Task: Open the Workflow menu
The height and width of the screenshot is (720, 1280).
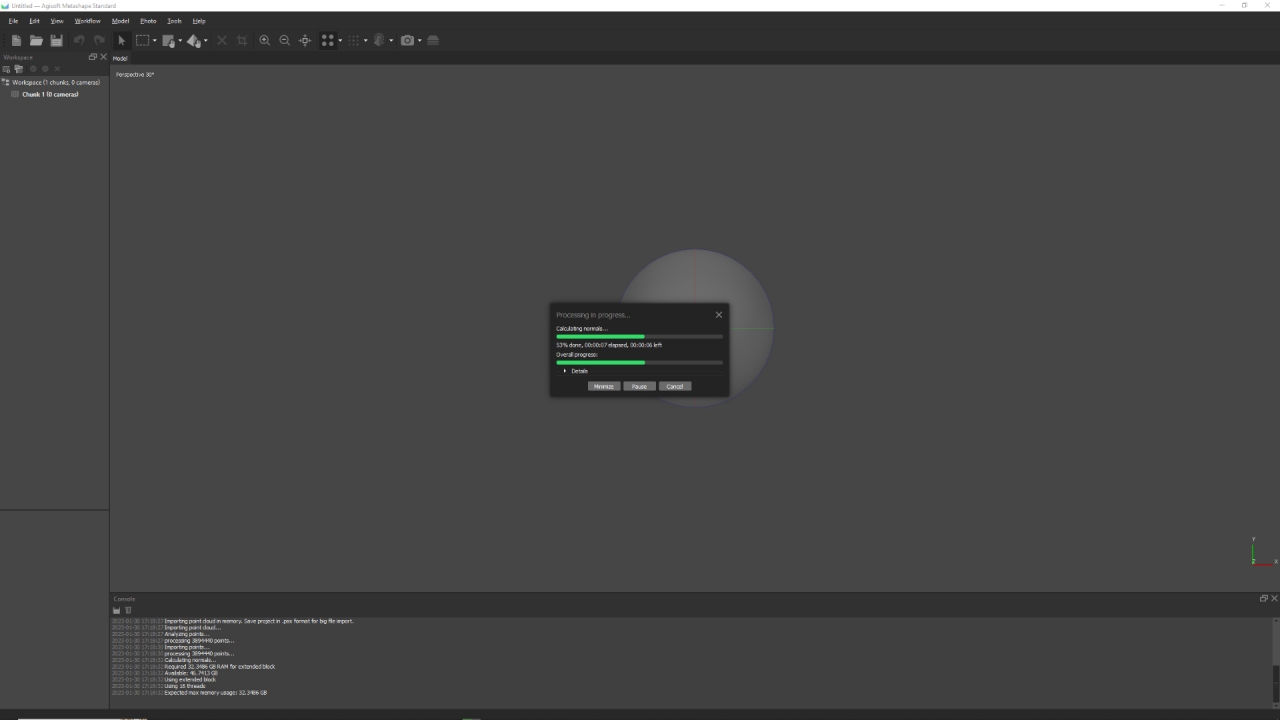Action: [x=87, y=21]
